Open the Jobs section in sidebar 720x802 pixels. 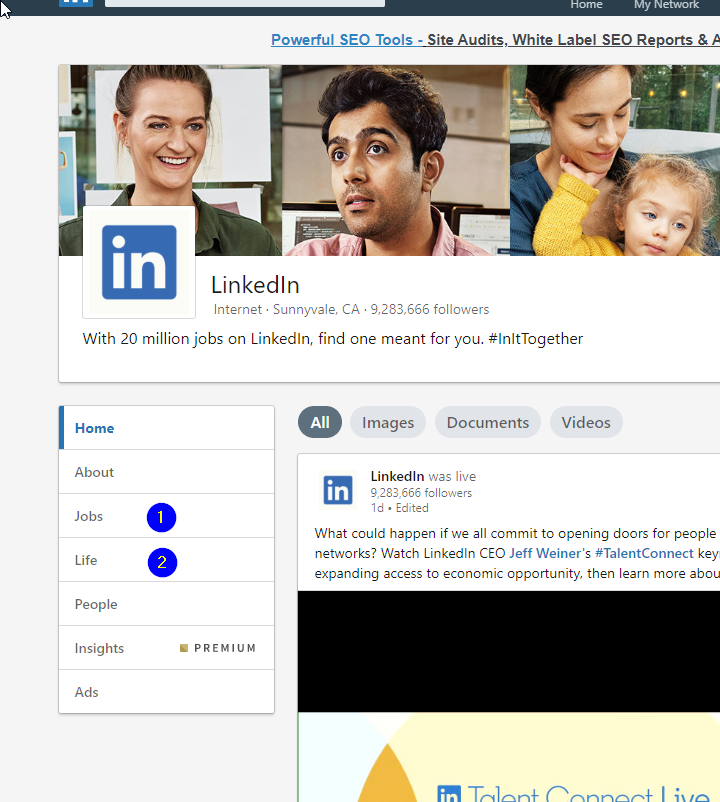tap(167, 516)
